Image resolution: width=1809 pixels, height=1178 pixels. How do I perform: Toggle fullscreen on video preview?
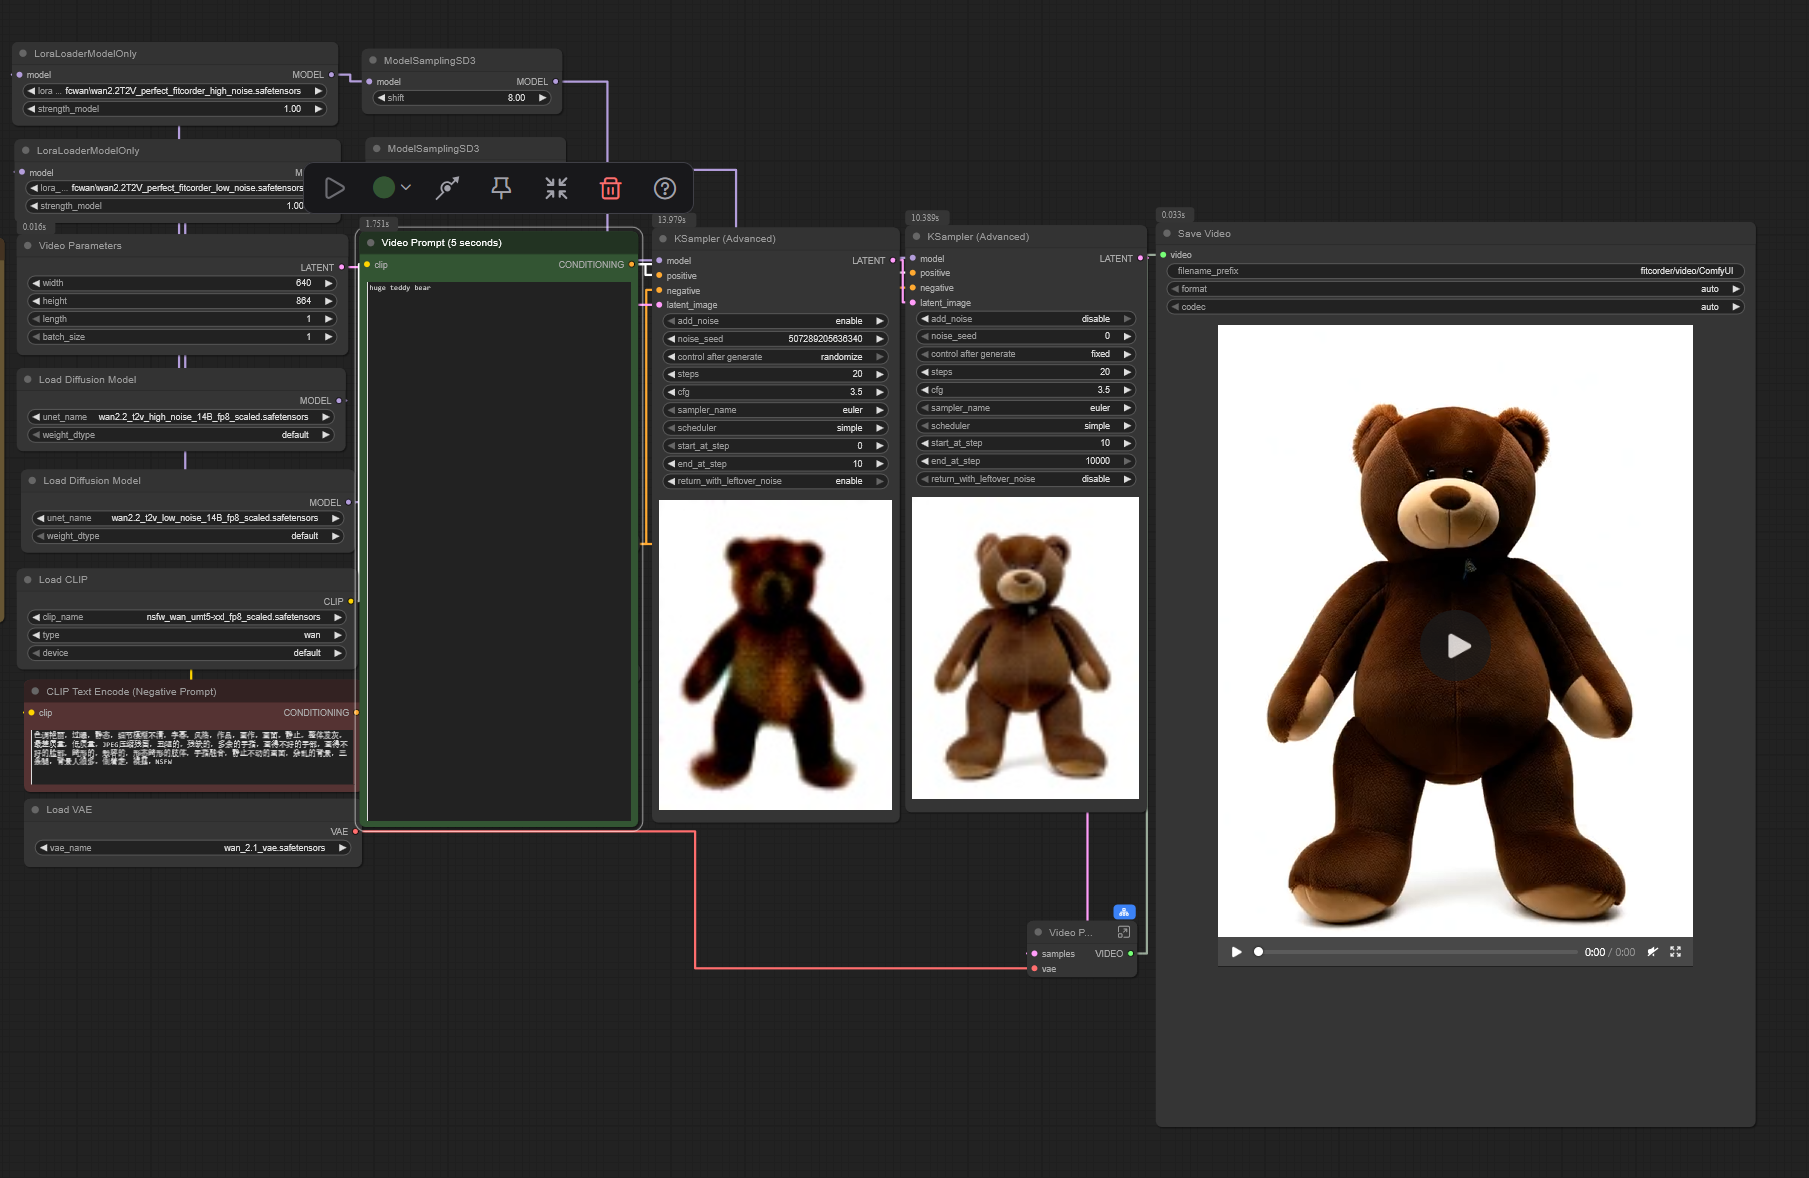[1675, 952]
